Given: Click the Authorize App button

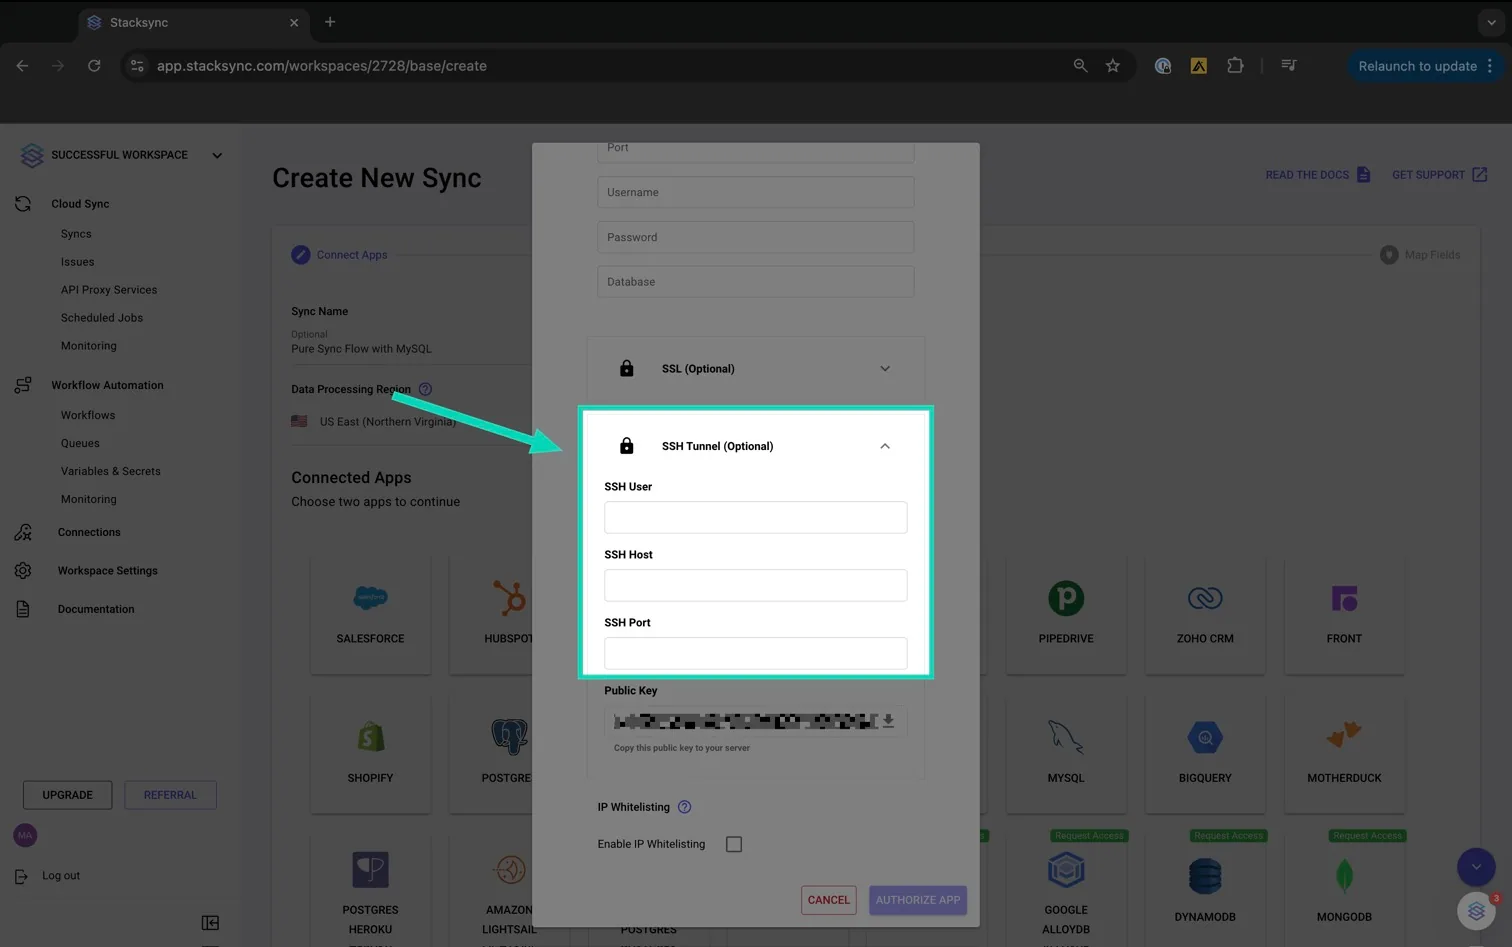Looking at the screenshot, I should point(918,900).
